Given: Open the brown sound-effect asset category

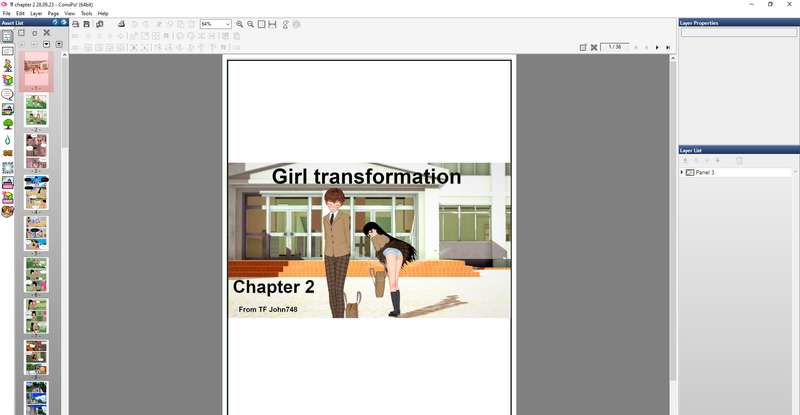Looking at the screenshot, I should click(7, 153).
